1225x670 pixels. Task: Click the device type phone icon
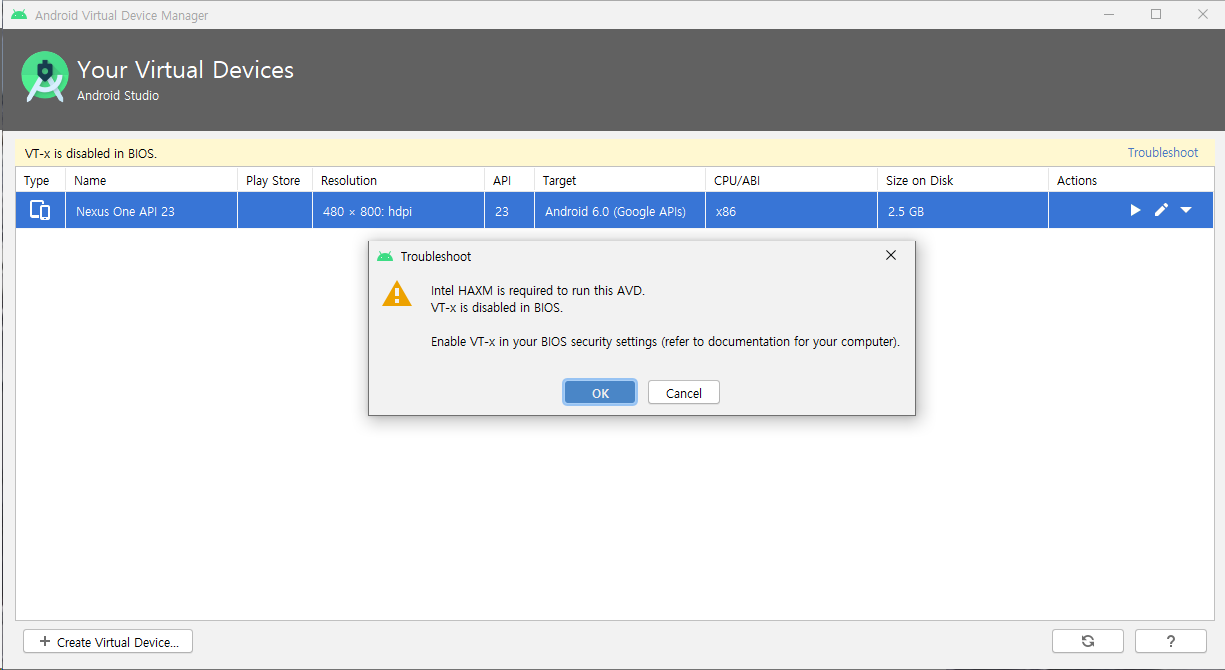pos(40,211)
